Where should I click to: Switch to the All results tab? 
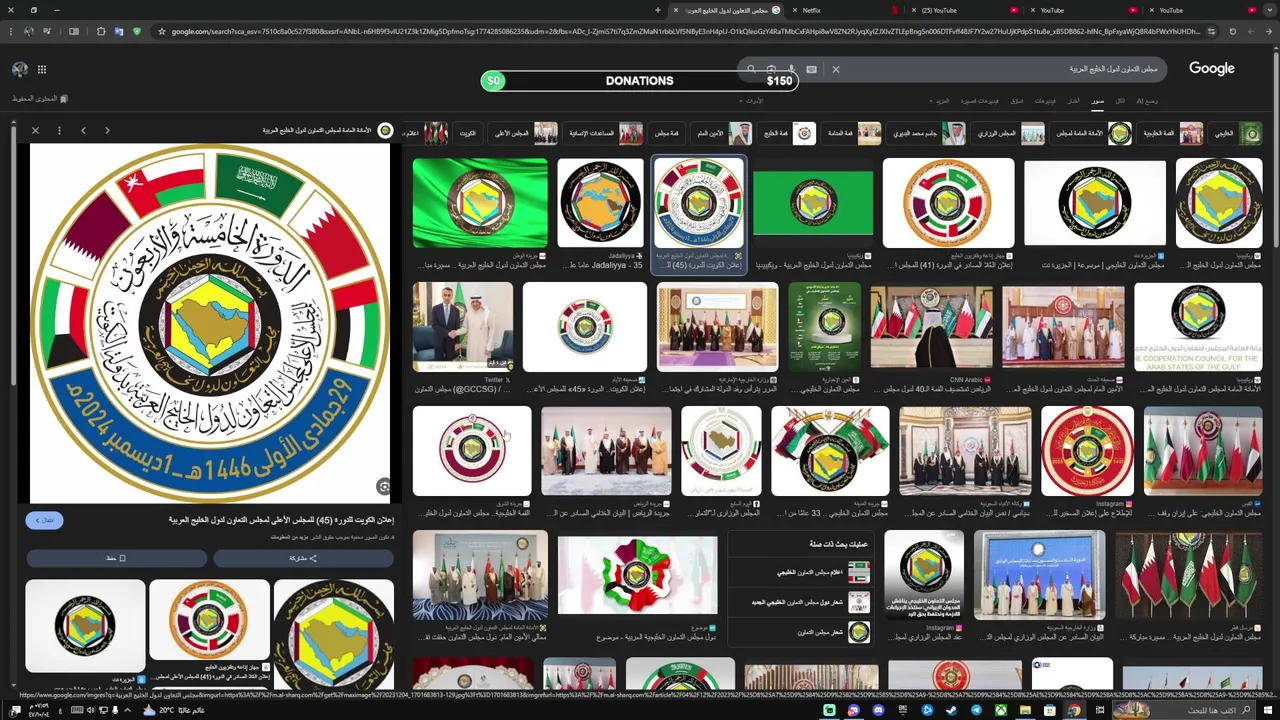coord(1120,101)
